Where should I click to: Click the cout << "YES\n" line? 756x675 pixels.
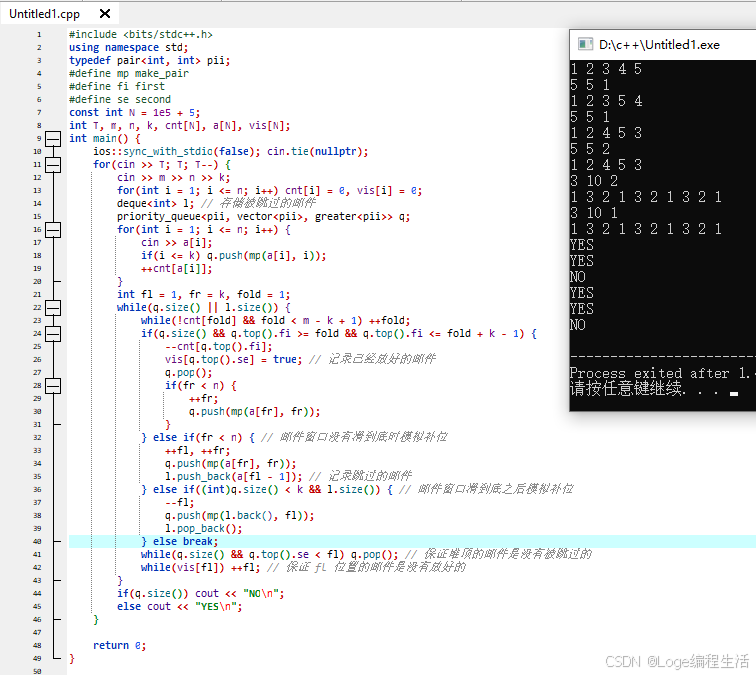pyautogui.click(x=180, y=607)
